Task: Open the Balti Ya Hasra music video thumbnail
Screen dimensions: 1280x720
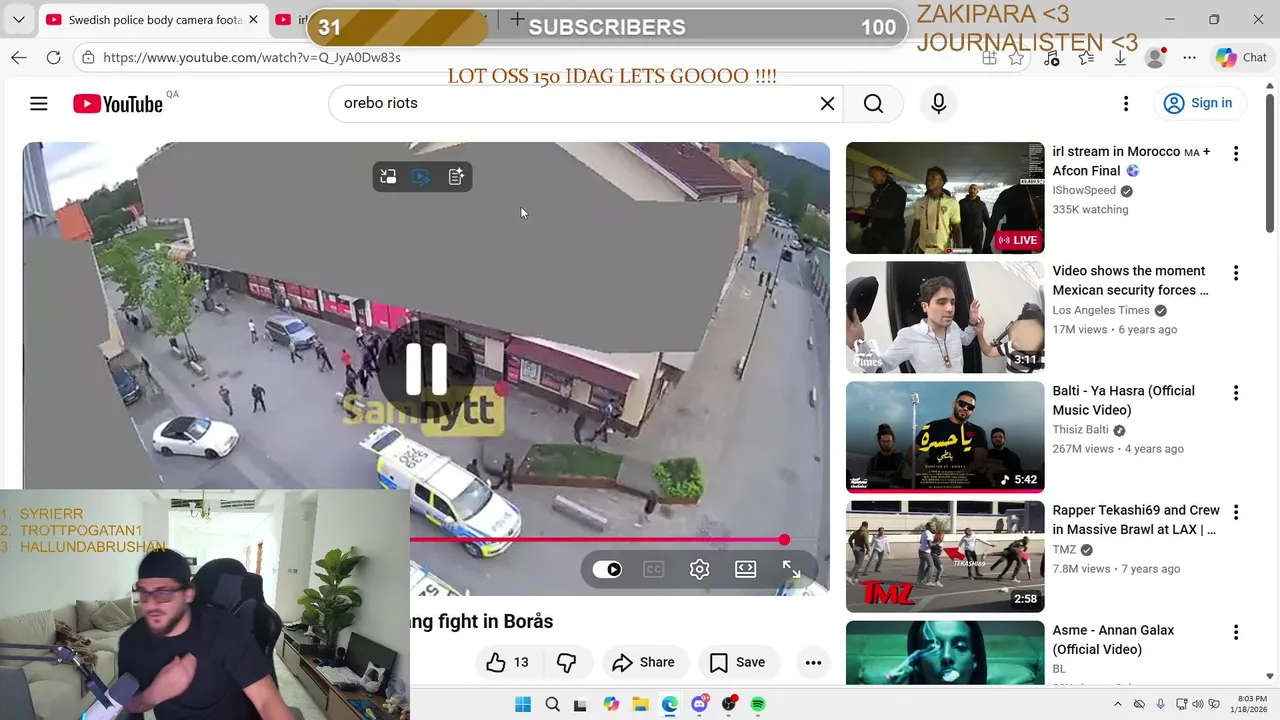Action: 945,437
